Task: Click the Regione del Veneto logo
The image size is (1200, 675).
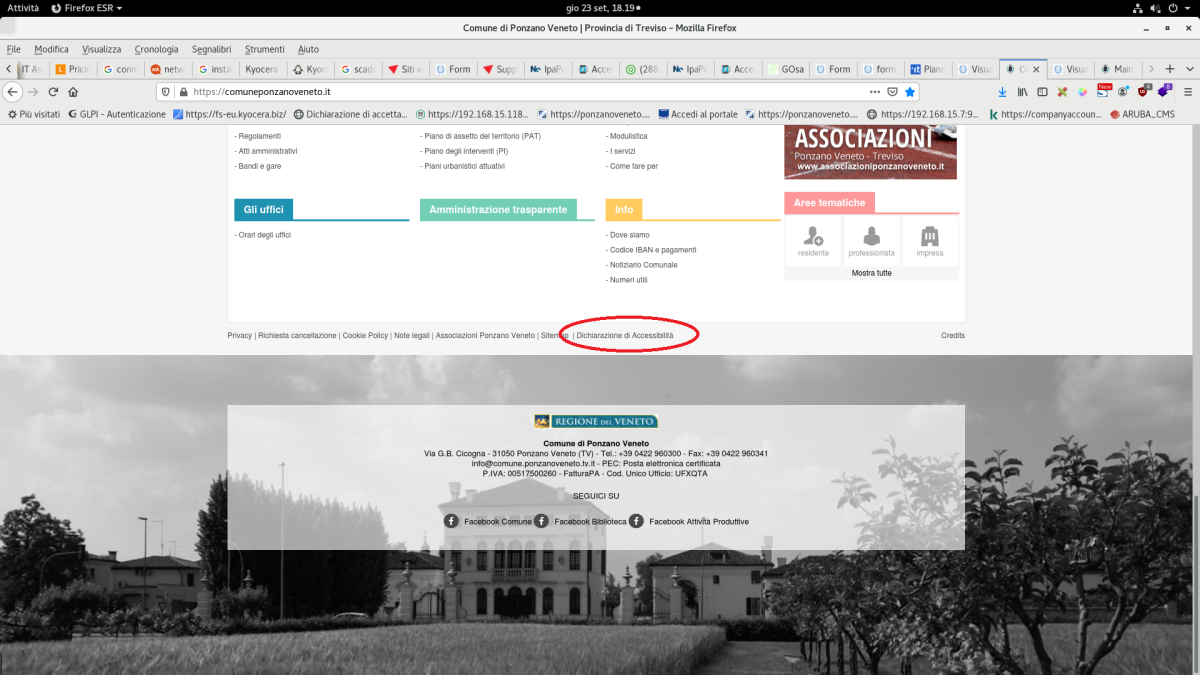Action: [x=596, y=422]
